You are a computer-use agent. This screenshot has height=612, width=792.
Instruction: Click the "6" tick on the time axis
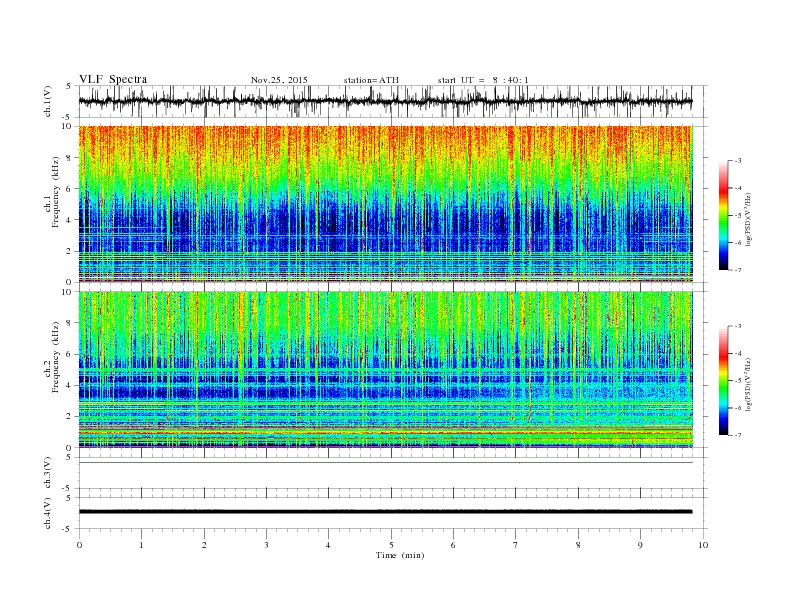pyautogui.click(x=453, y=545)
